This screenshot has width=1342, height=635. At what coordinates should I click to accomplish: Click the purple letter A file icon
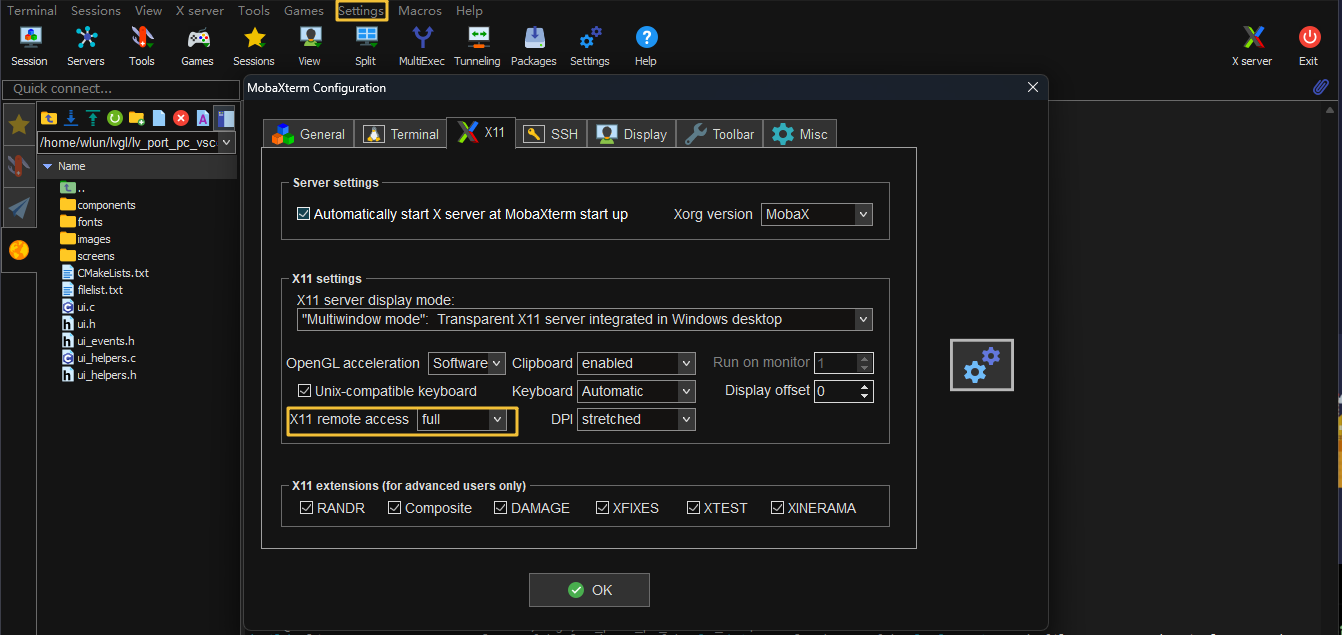pos(203,118)
